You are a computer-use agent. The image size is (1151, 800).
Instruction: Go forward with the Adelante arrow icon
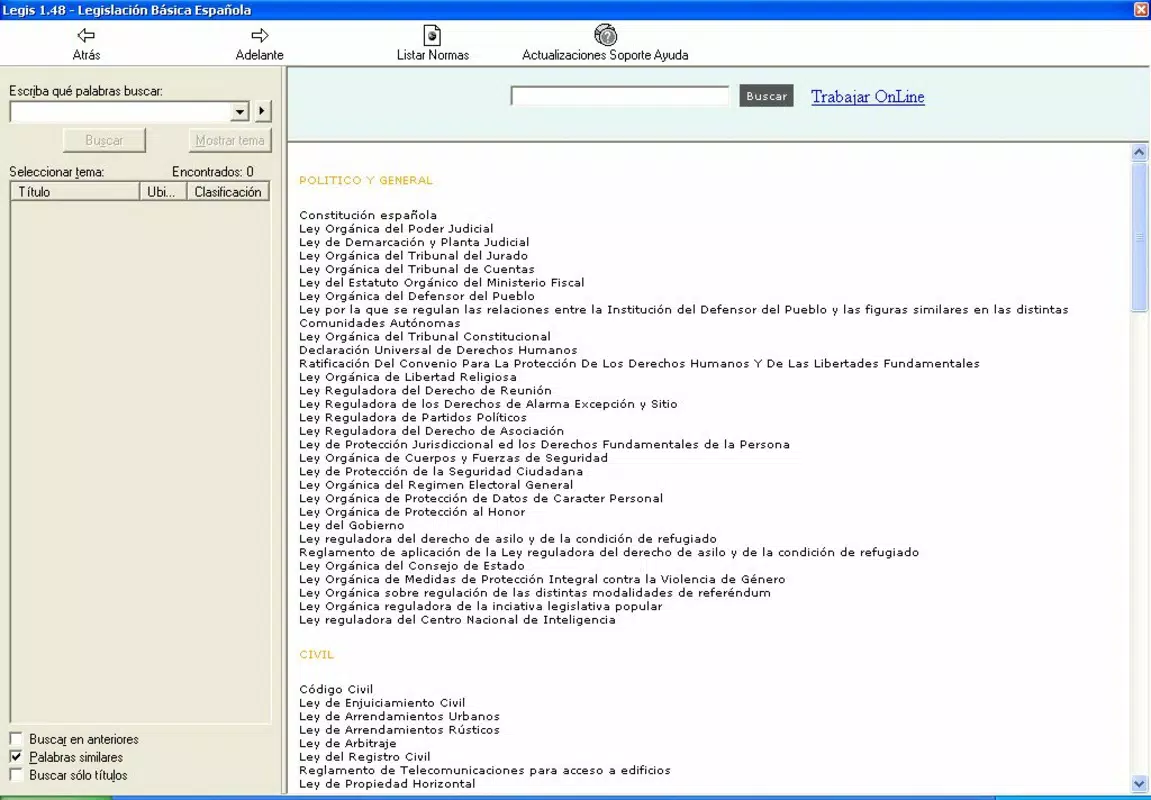tap(260, 35)
